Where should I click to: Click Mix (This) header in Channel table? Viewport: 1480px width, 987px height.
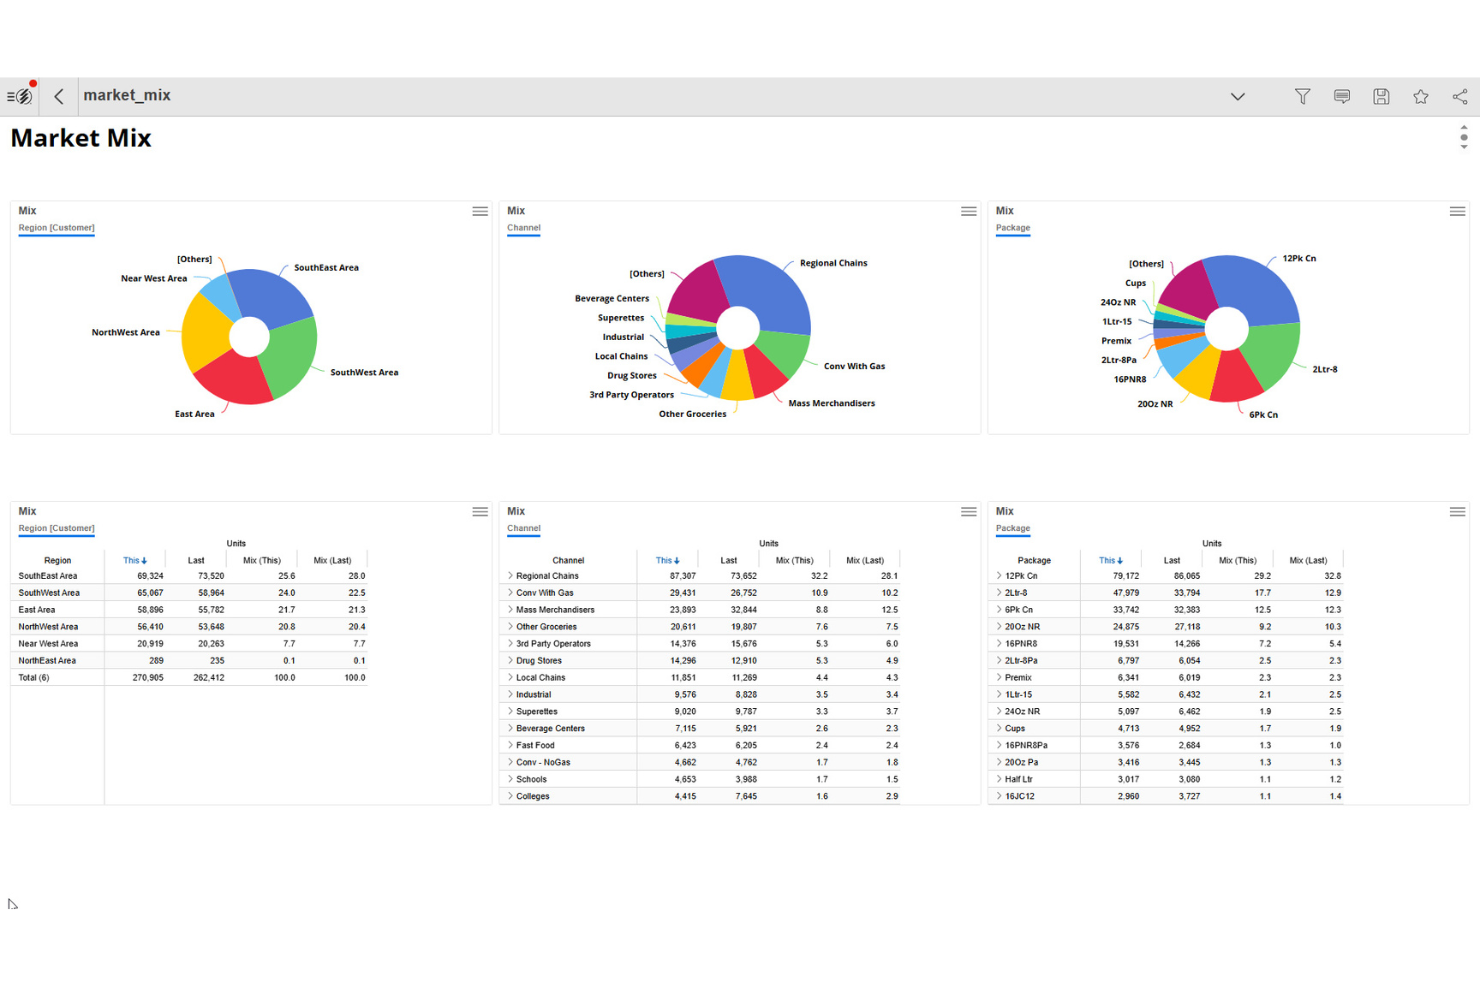pos(795,560)
